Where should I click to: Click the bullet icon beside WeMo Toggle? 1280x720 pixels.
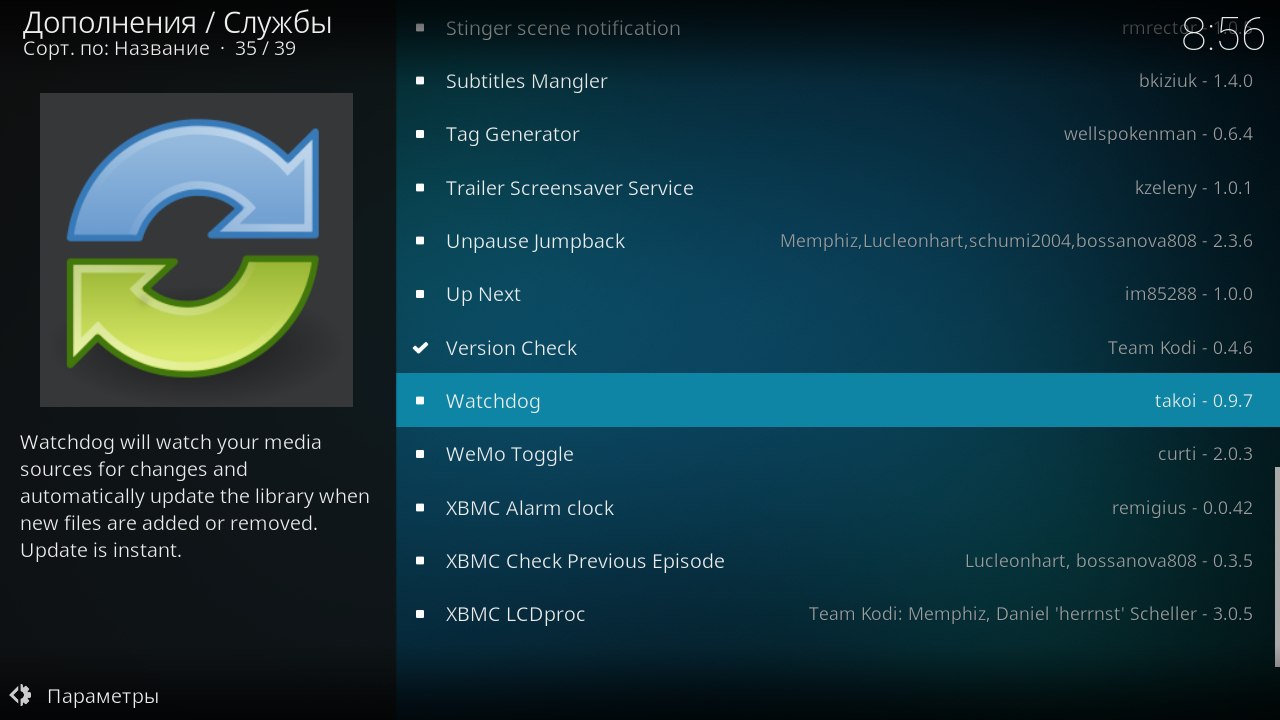pos(421,454)
